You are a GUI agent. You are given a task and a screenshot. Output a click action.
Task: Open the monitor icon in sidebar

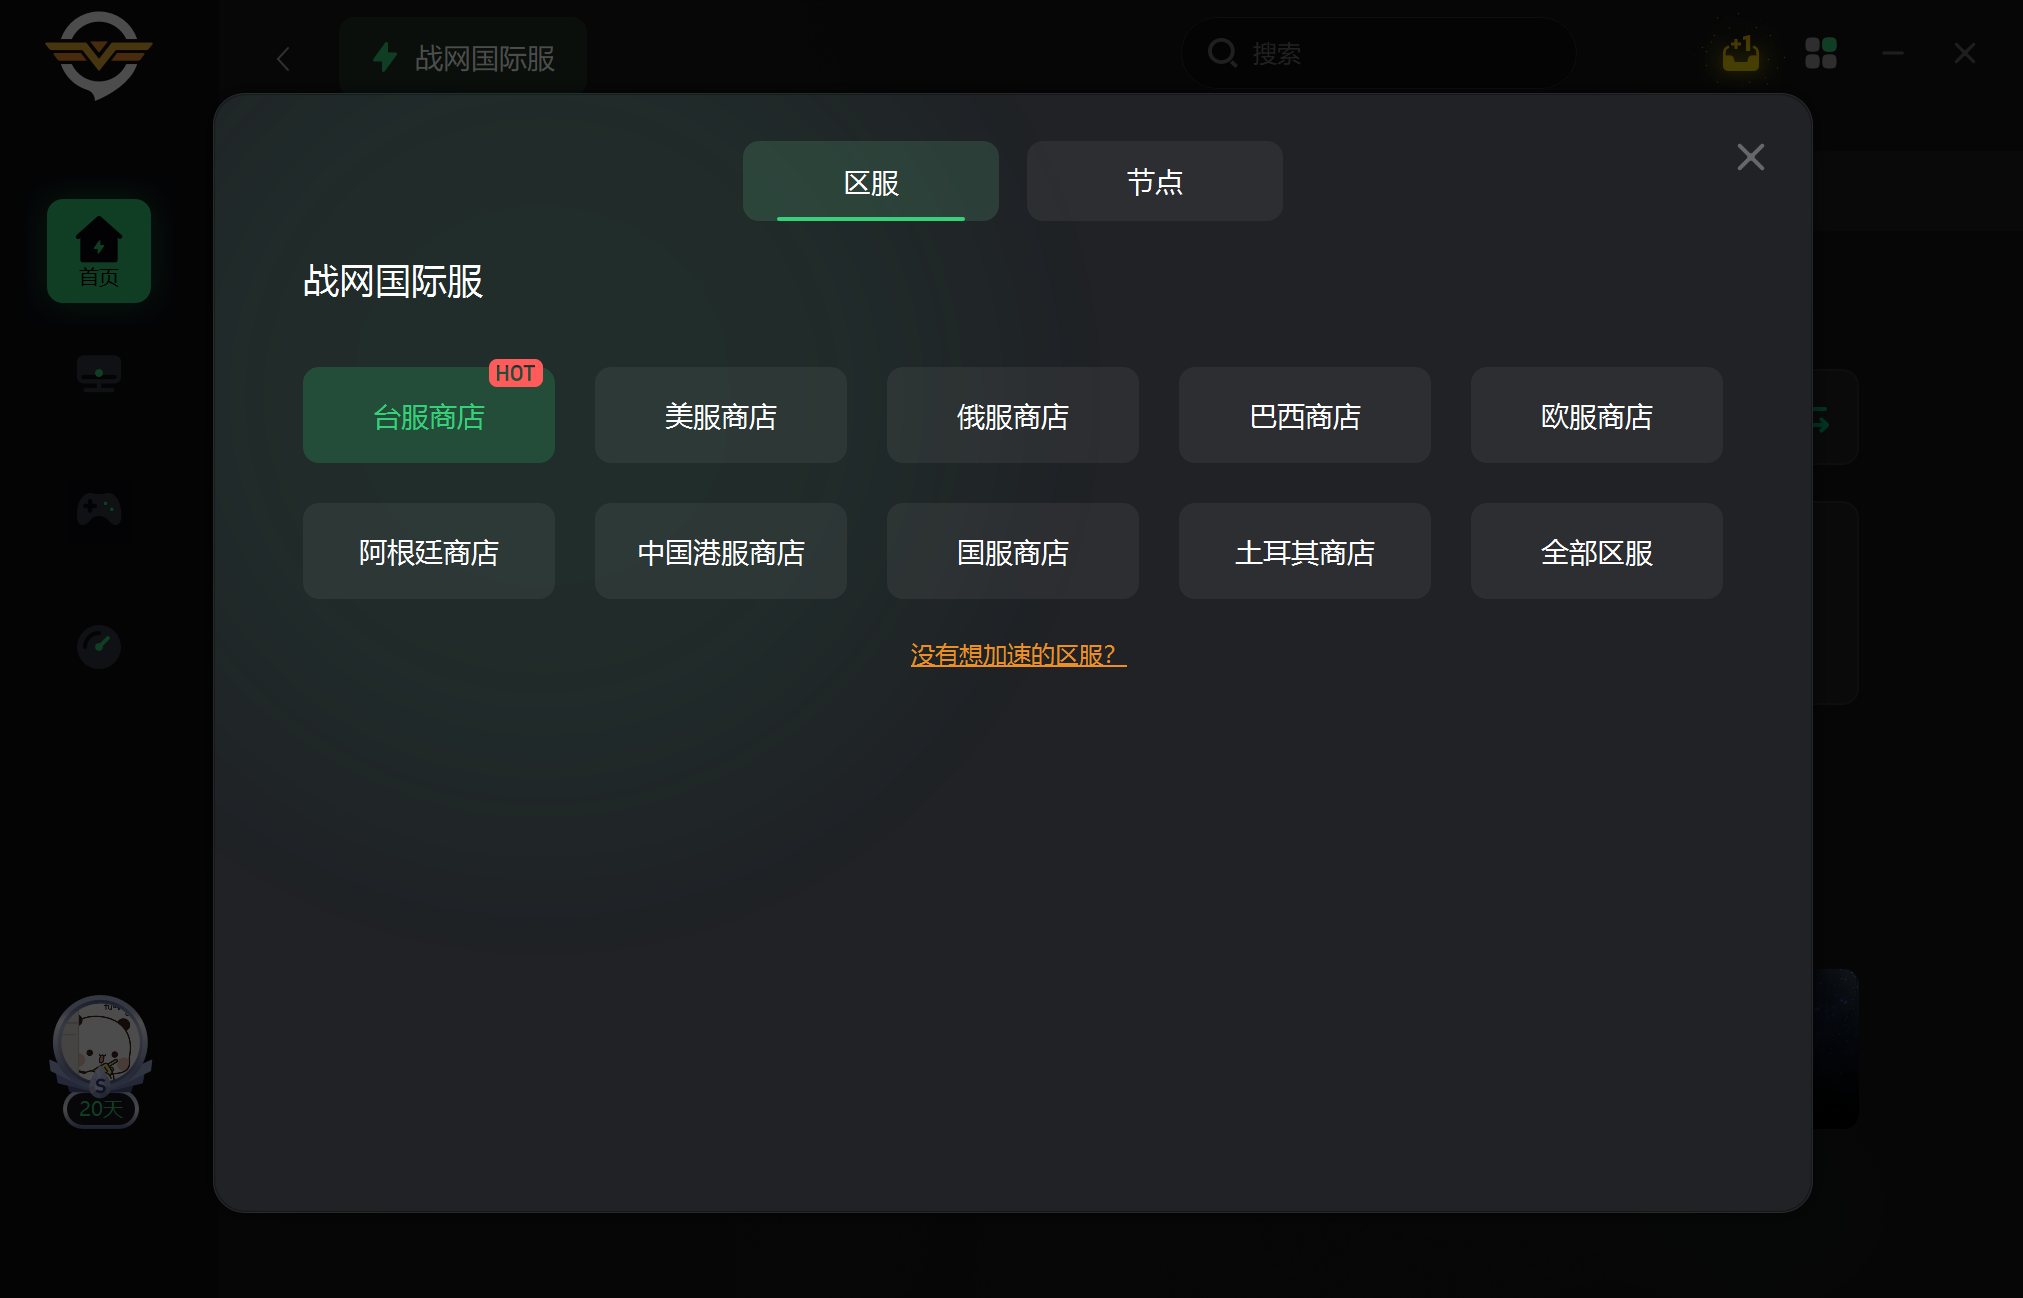click(x=99, y=373)
